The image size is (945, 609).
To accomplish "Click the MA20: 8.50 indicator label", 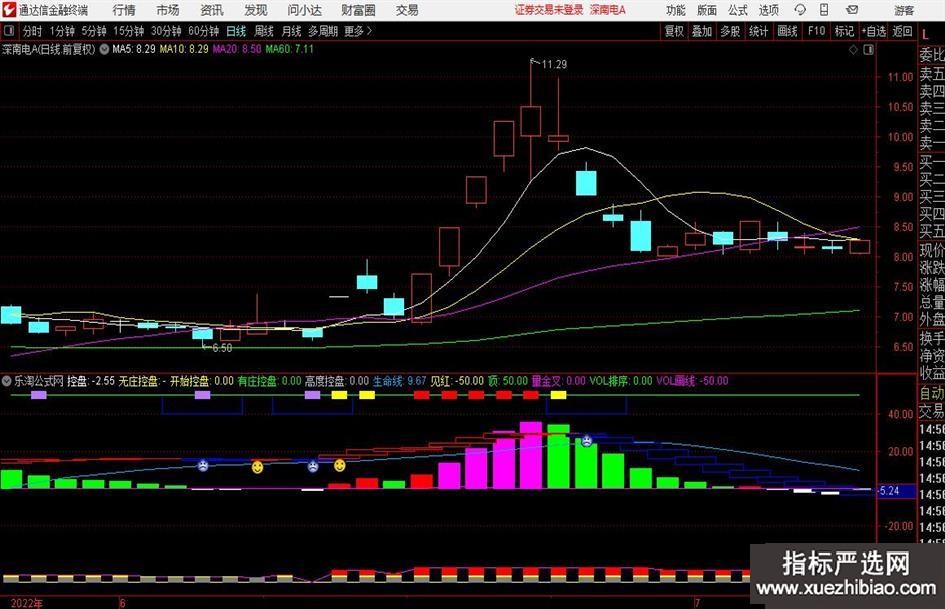I will pos(237,49).
